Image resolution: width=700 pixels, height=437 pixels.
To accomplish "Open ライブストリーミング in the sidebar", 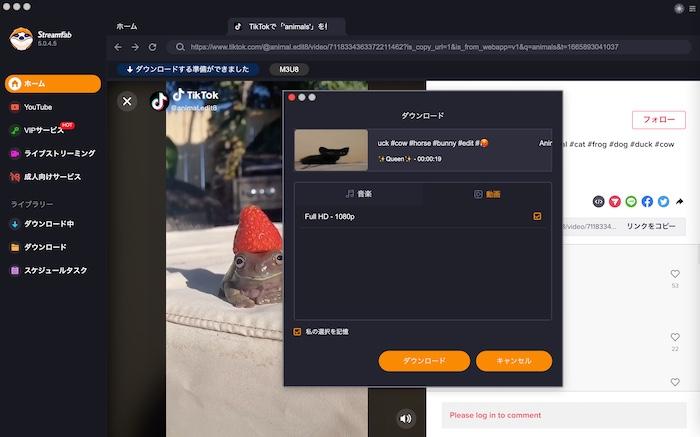I will (53, 154).
